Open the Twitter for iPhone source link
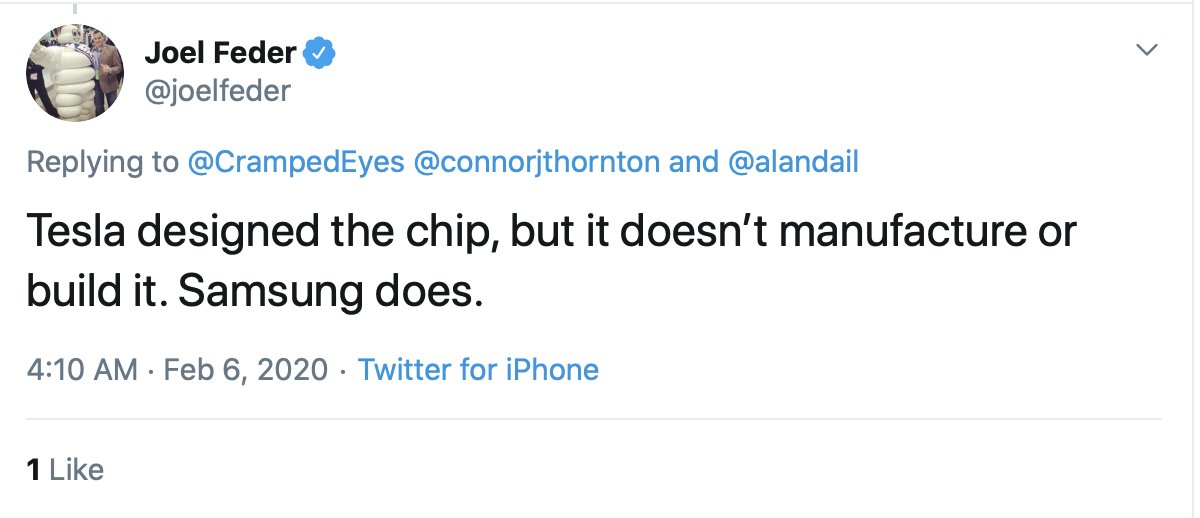The width and height of the screenshot is (1200, 518). click(x=478, y=370)
